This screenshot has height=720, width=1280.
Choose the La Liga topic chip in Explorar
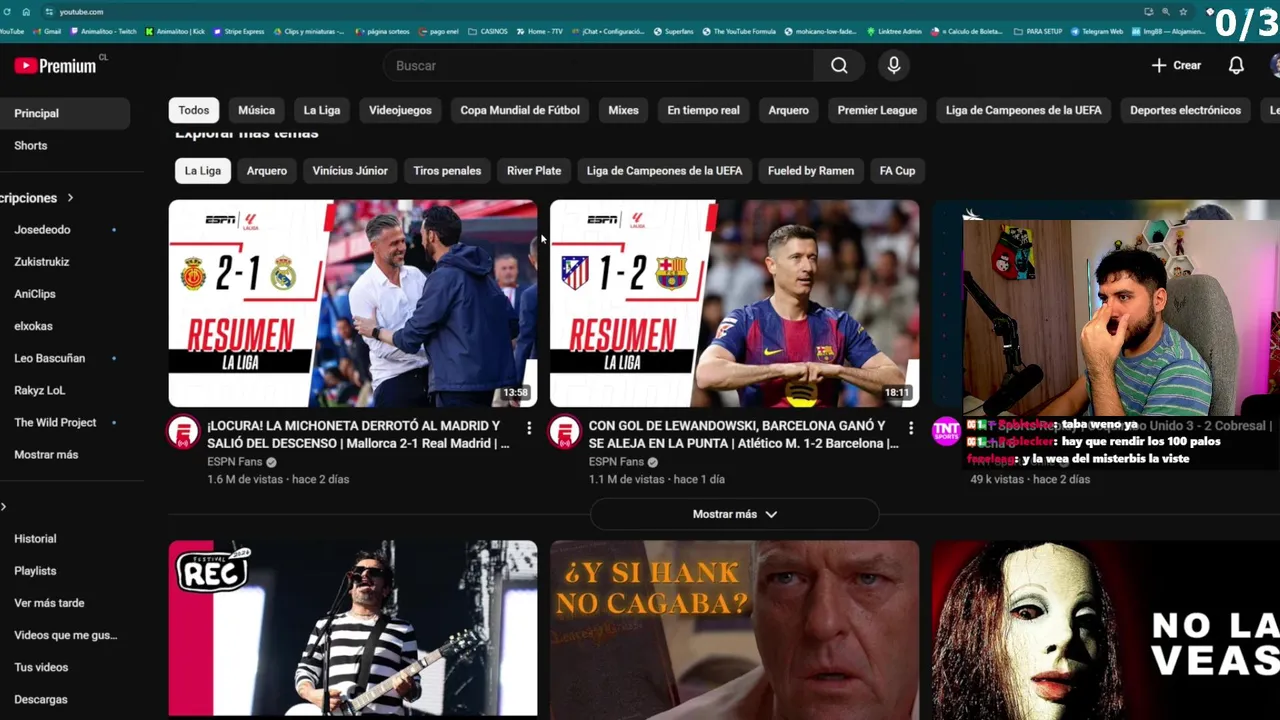click(203, 171)
